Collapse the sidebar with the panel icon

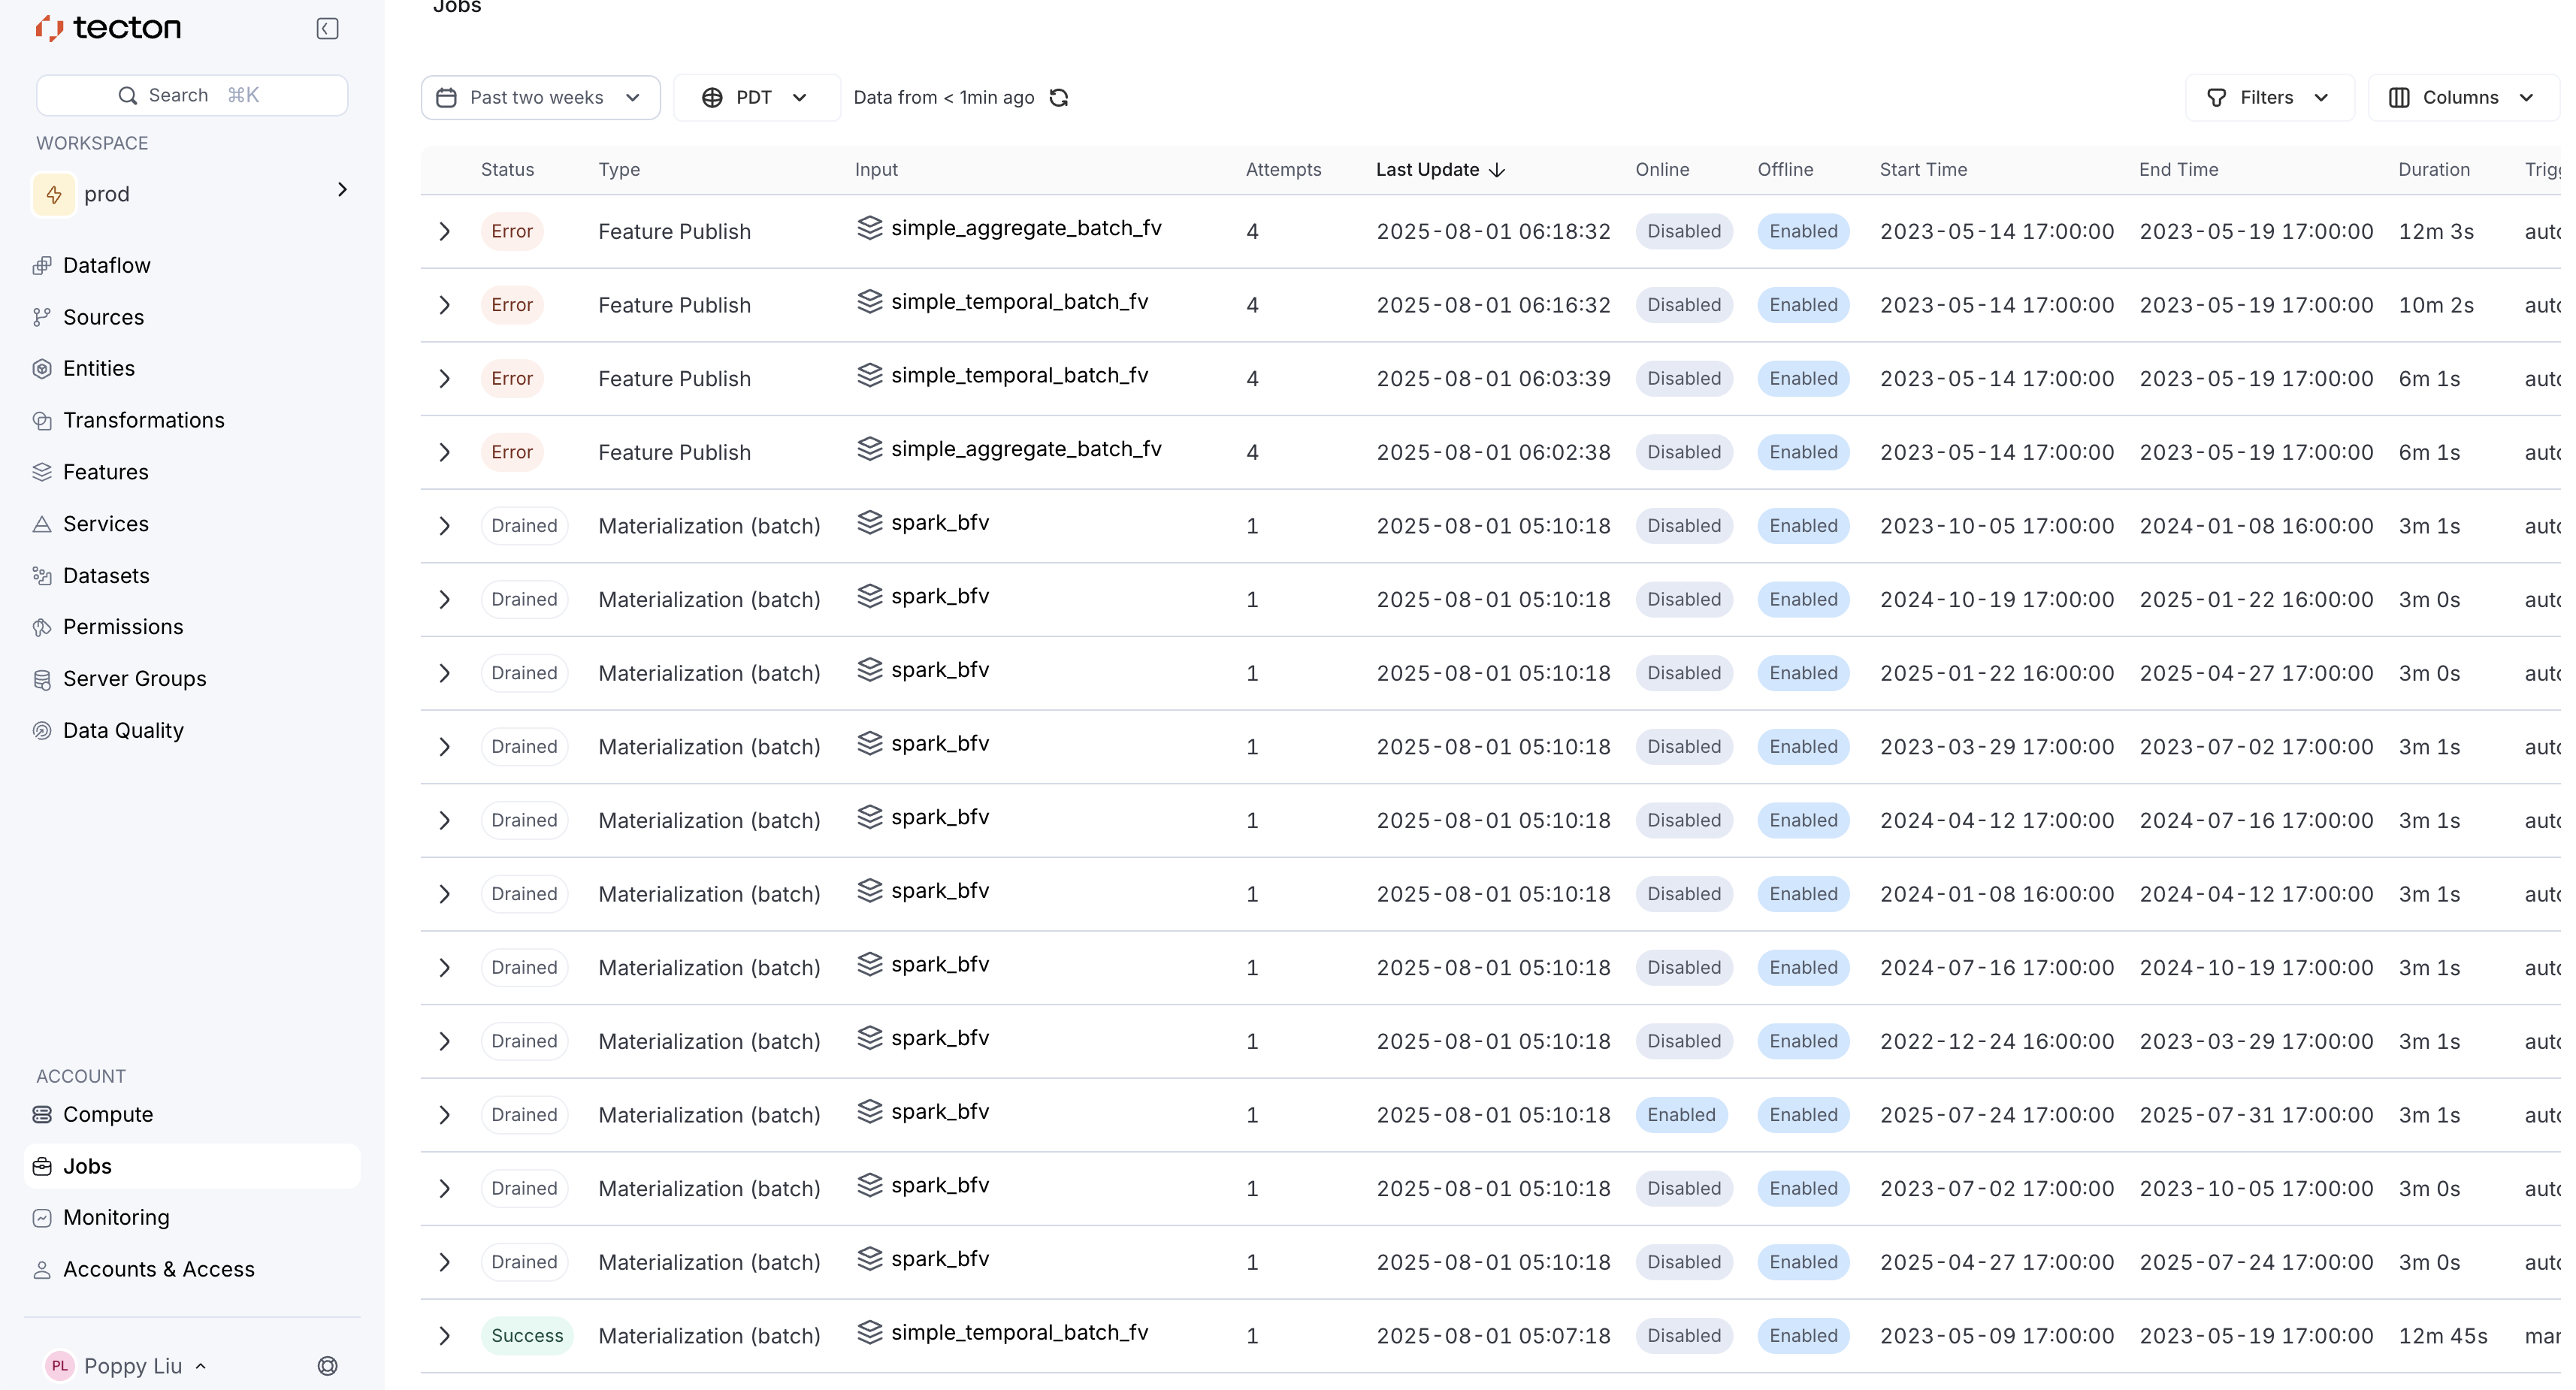327,28
